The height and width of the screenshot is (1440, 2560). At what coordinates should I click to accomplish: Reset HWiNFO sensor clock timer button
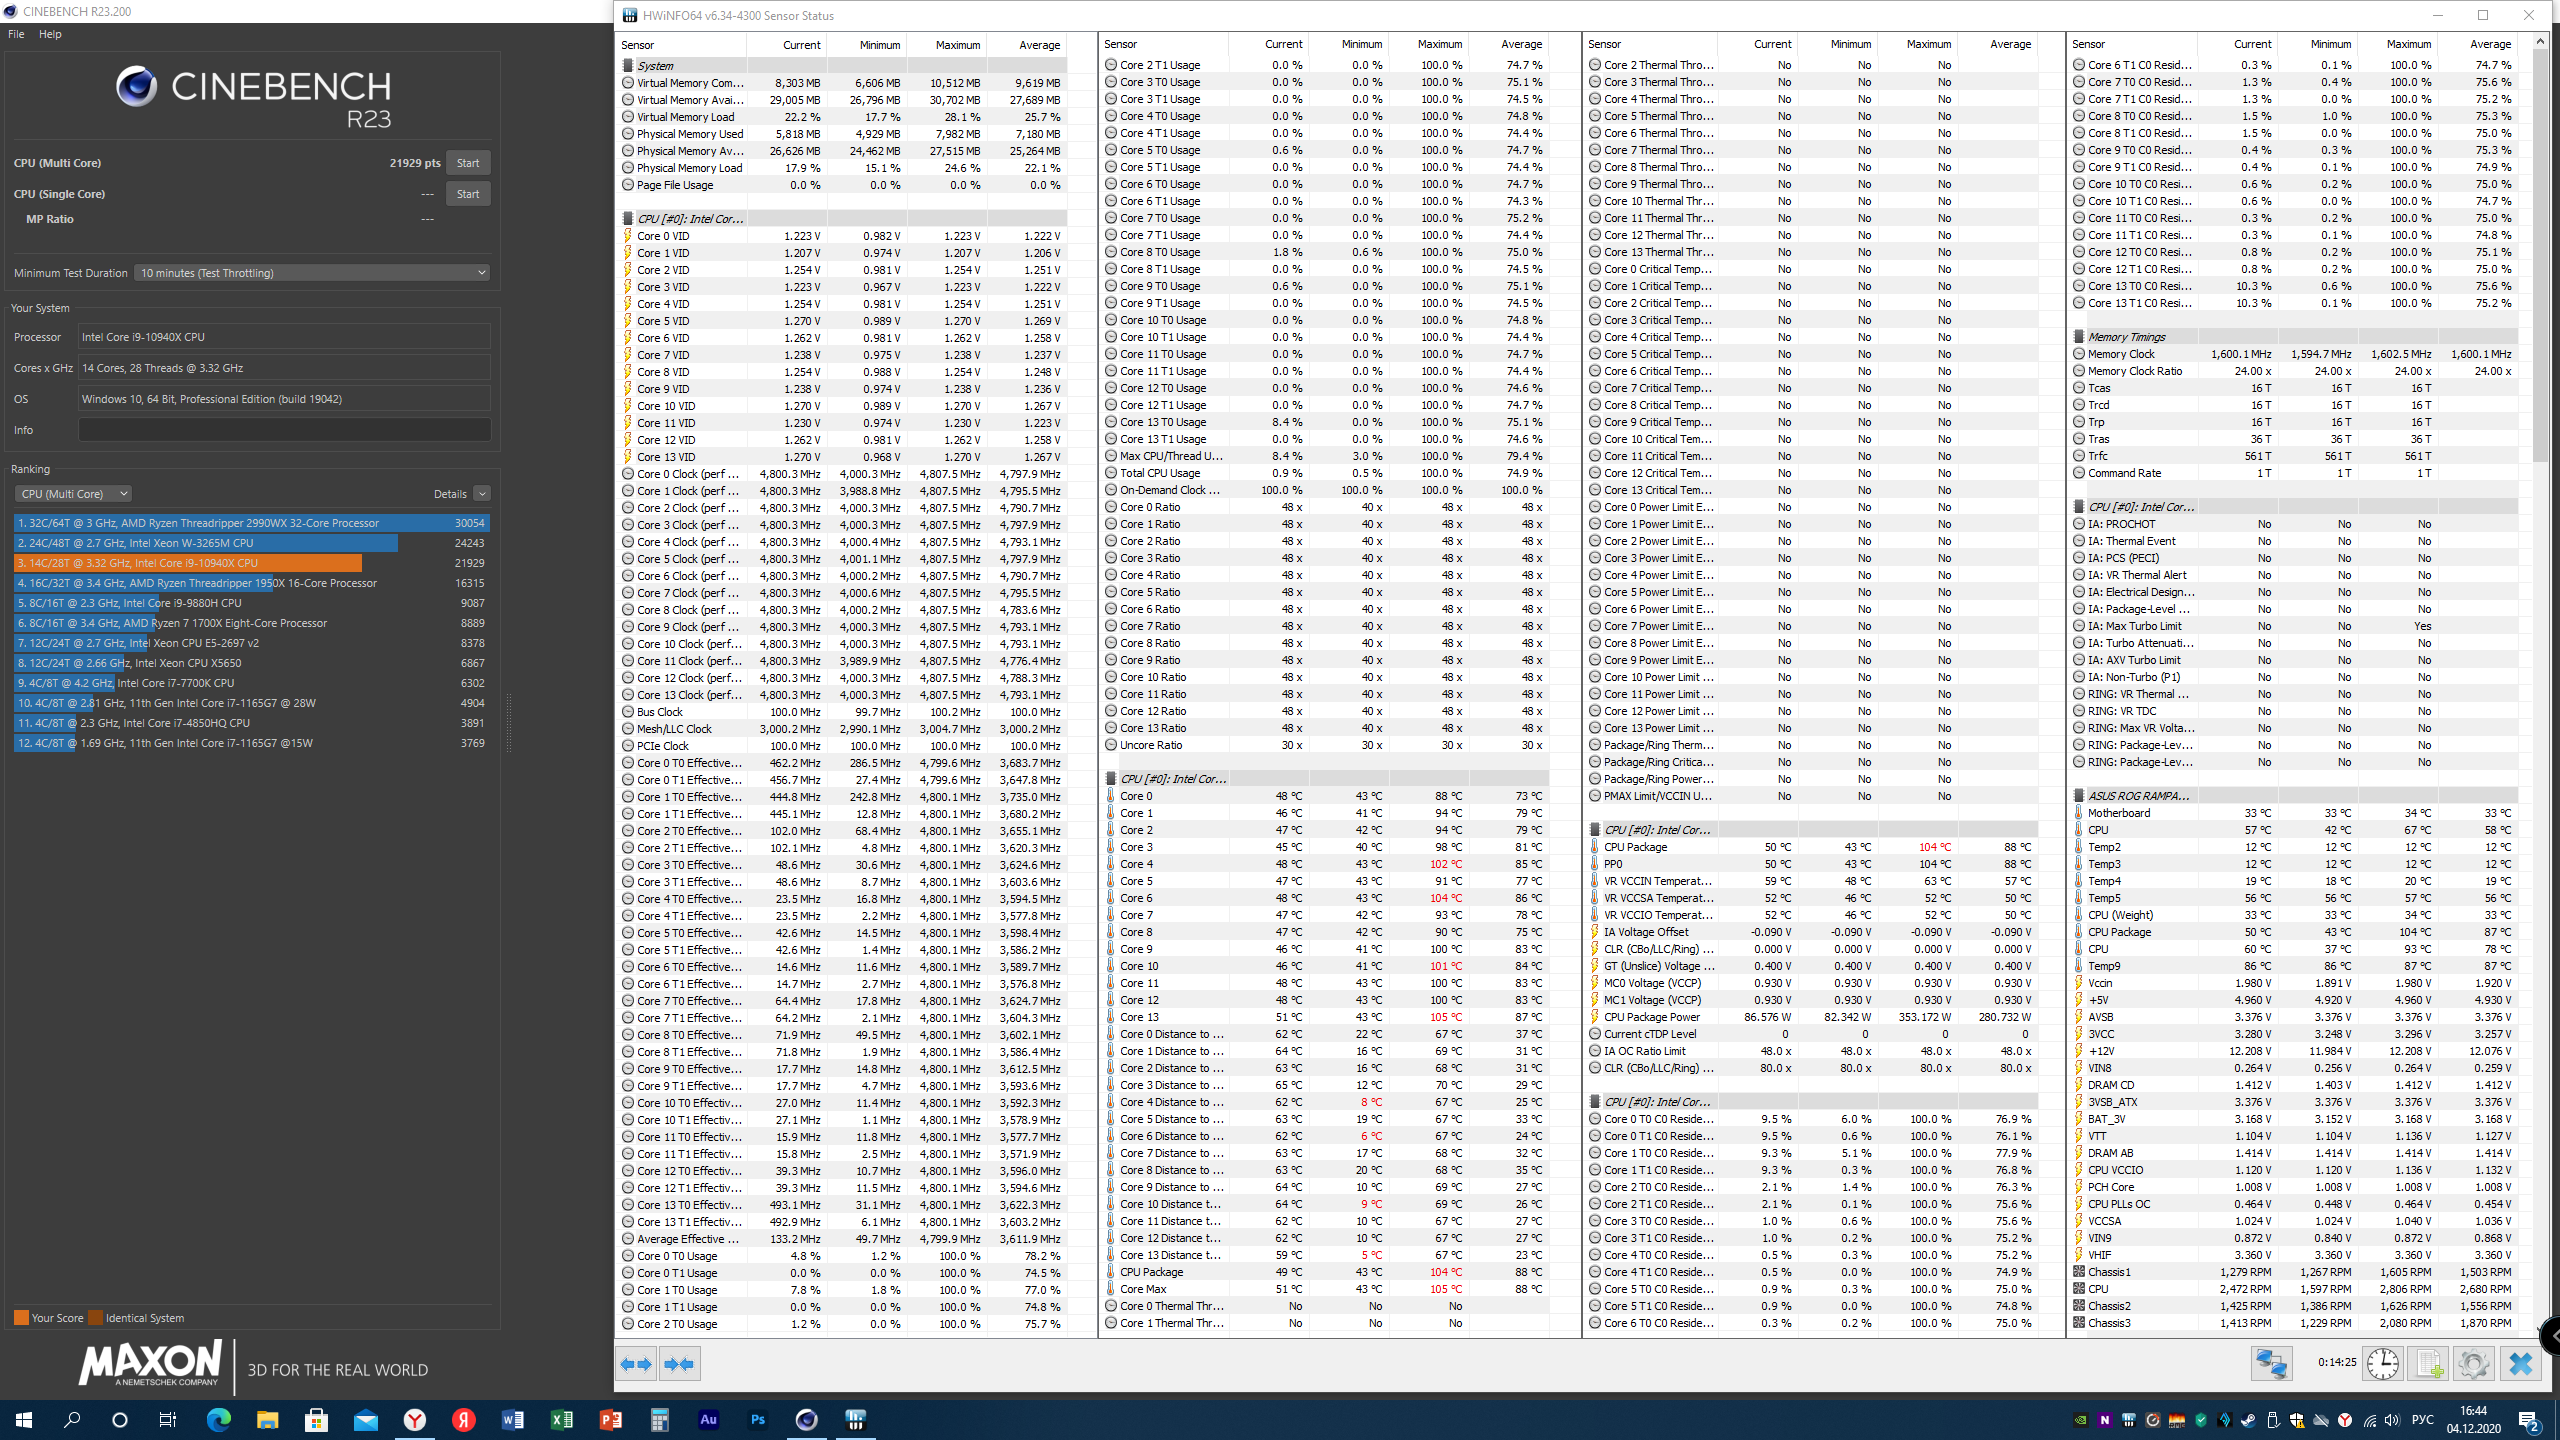pos(2383,1364)
